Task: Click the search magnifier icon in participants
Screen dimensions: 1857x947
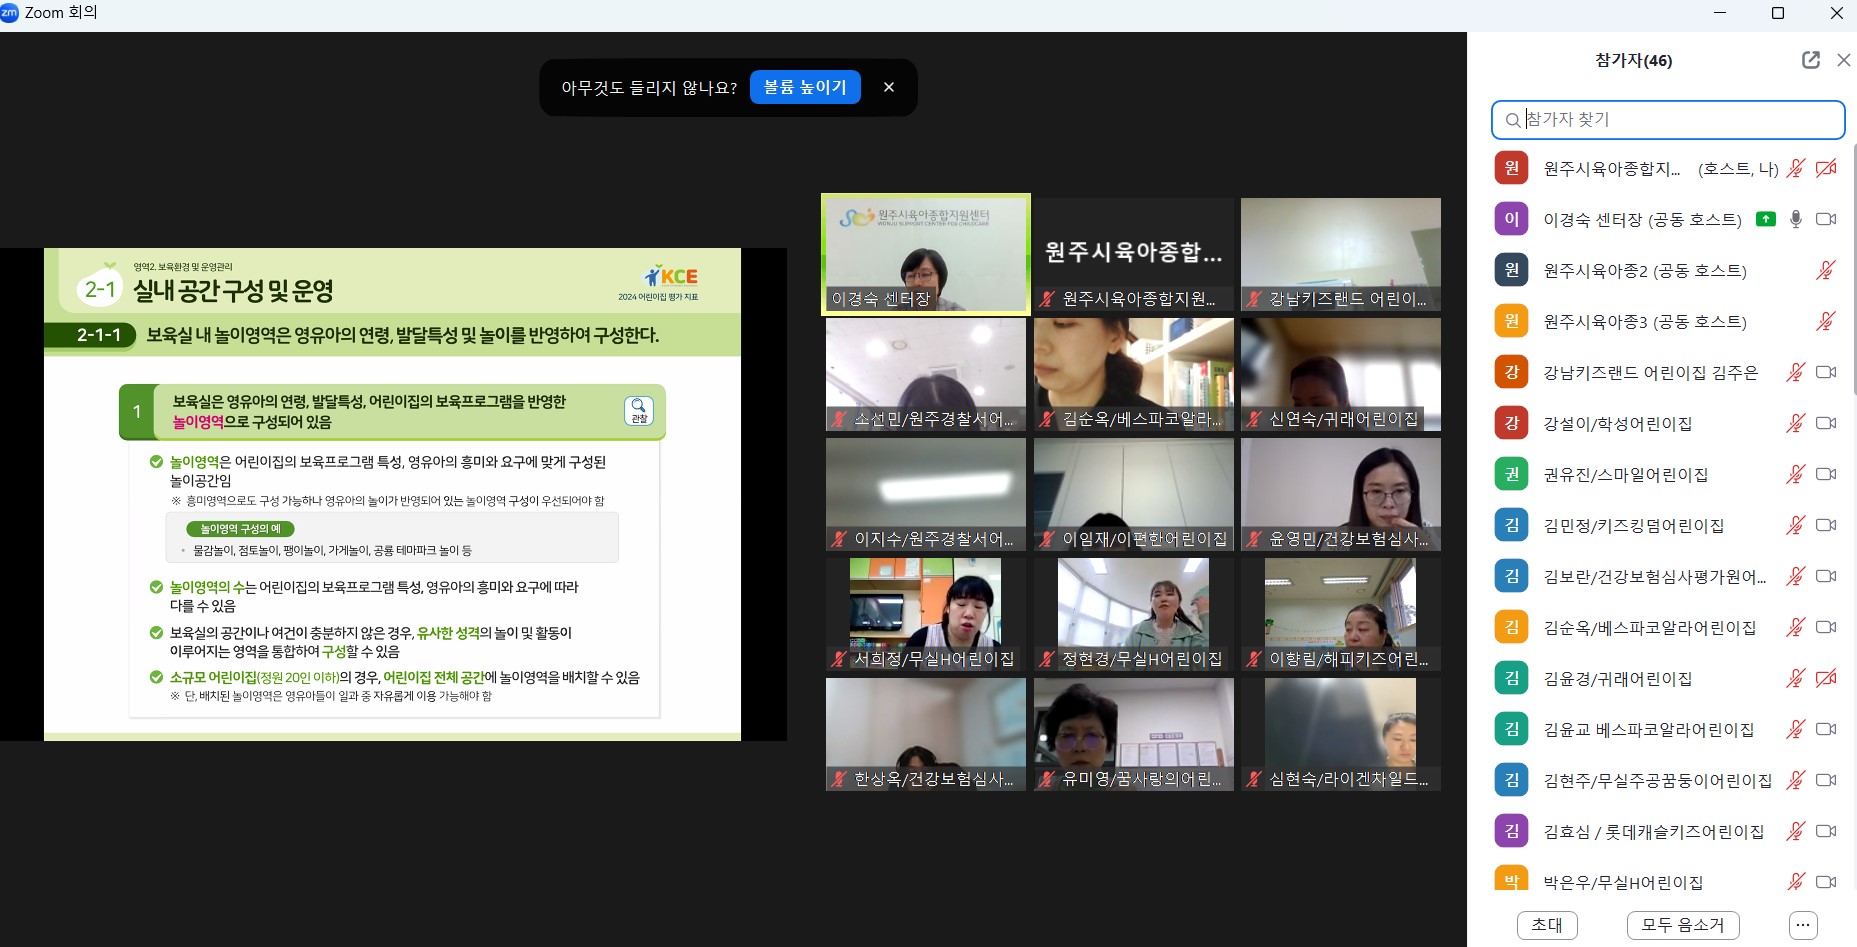Action: pyautogui.click(x=1512, y=120)
